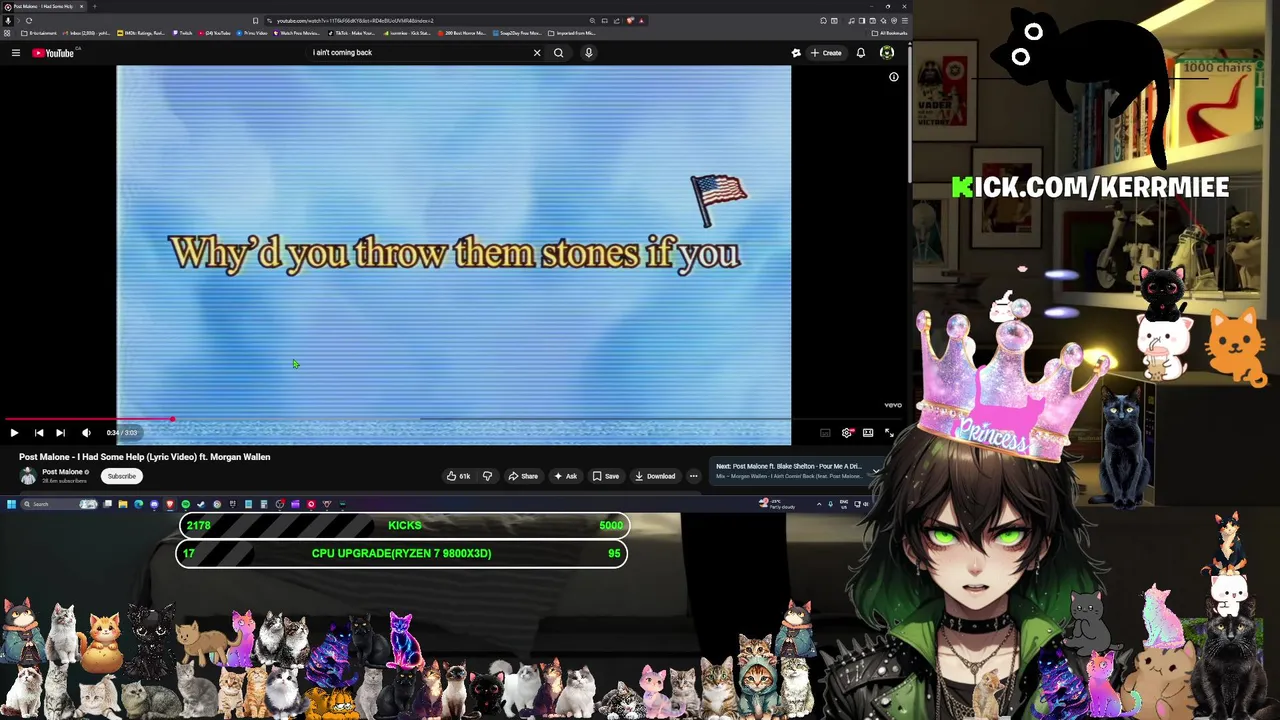Show hidden system tray icons
This screenshot has width=1280, height=720.
819,504
